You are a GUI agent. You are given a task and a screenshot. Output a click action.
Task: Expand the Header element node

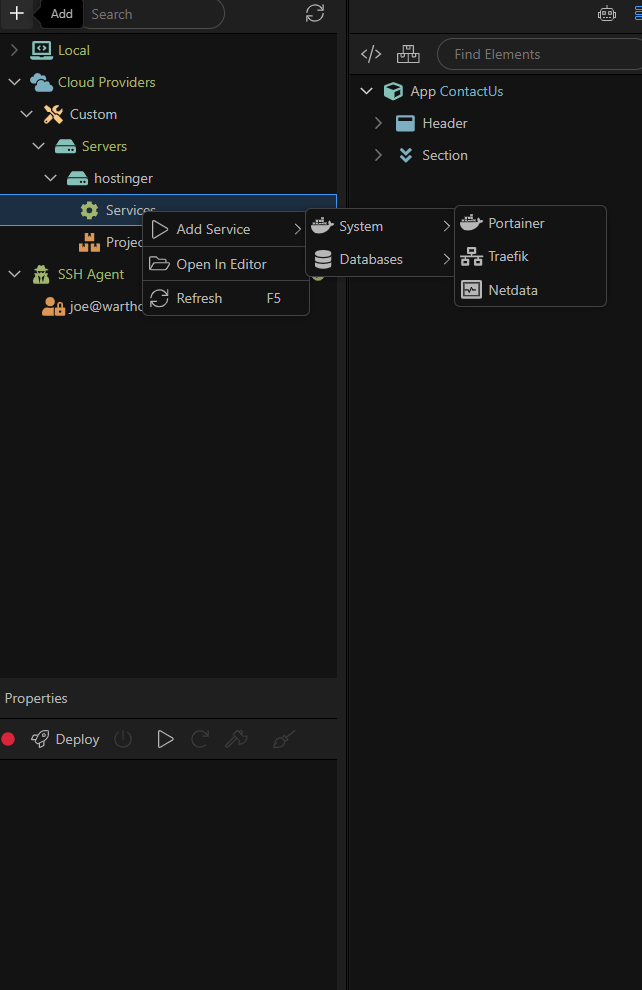[378, 123]
